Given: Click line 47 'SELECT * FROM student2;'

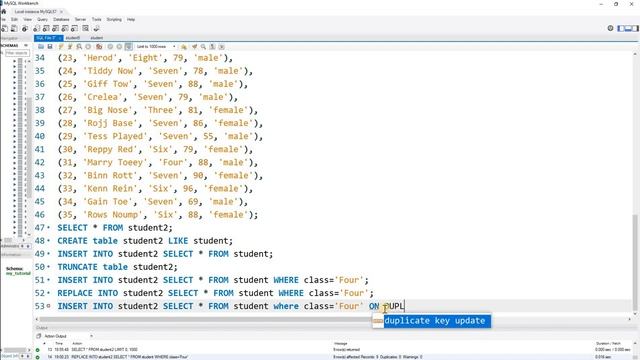Looking at the screenshot, I should coord(115,228).
